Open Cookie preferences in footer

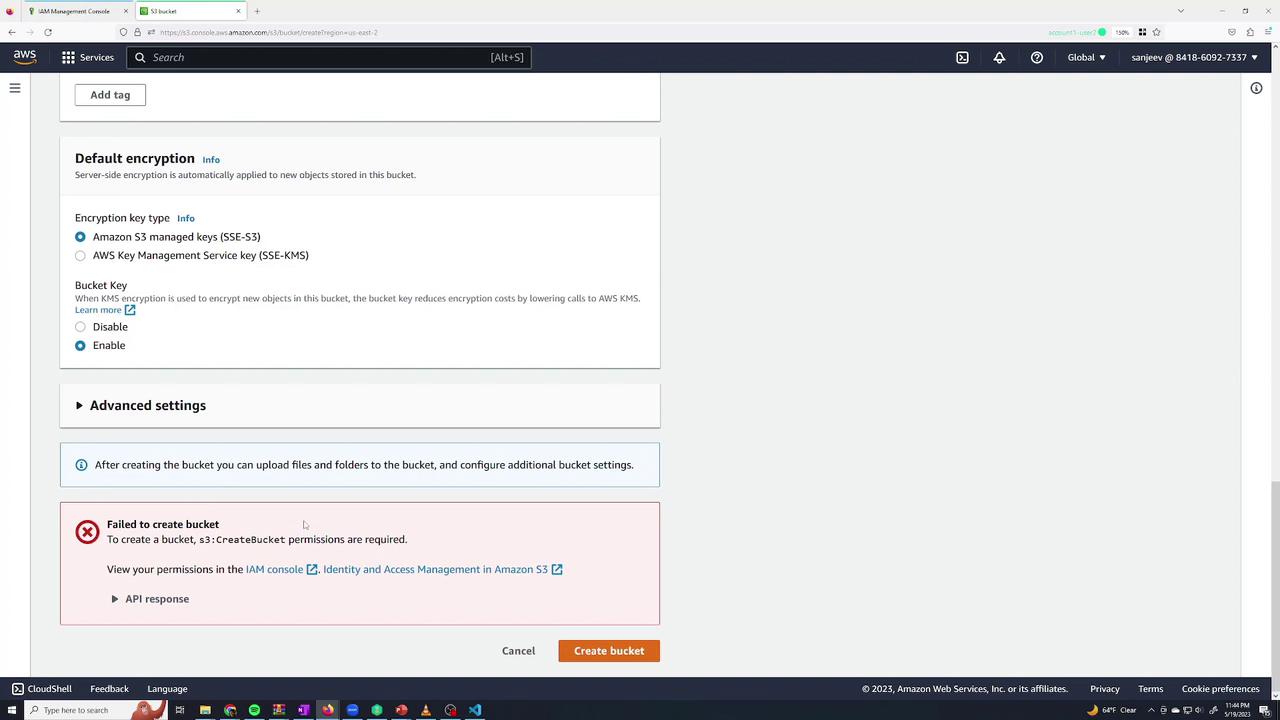[x=1220, y=689]
